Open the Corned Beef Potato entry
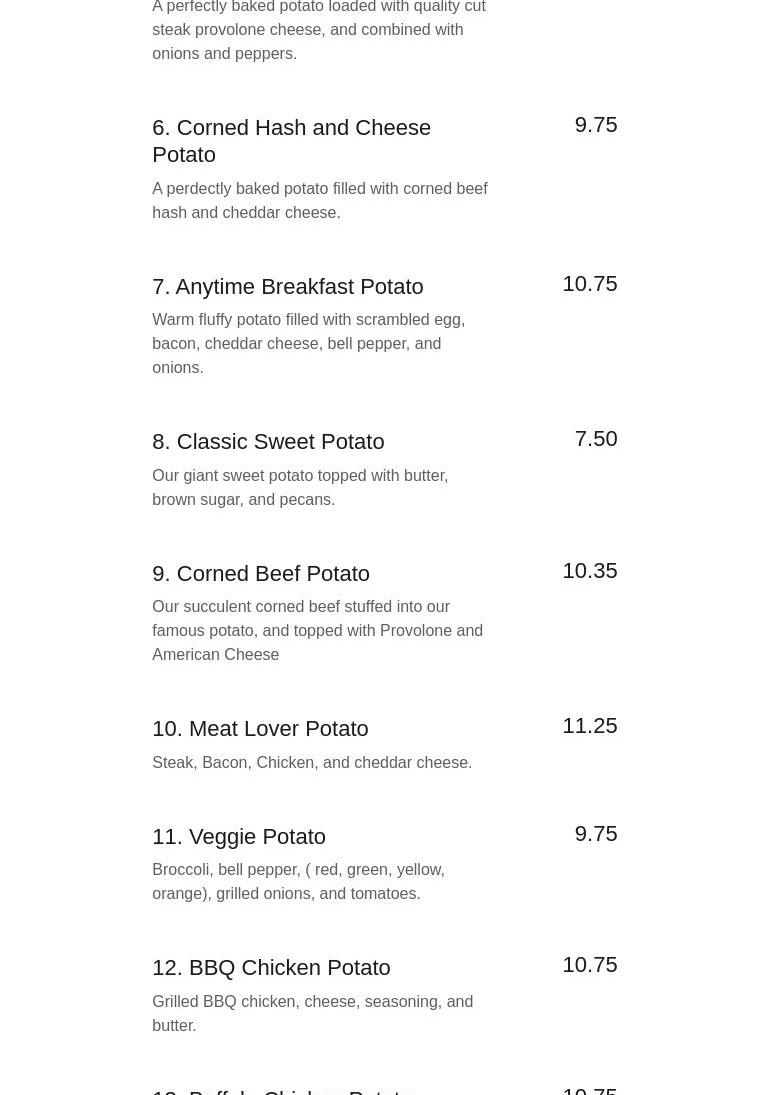The image size is (770, 1095). point(261,574)
